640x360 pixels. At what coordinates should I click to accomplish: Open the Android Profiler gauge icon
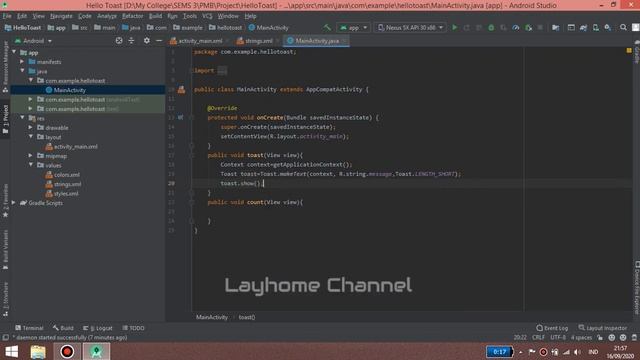pyautogui.click(x=516, y=28)
